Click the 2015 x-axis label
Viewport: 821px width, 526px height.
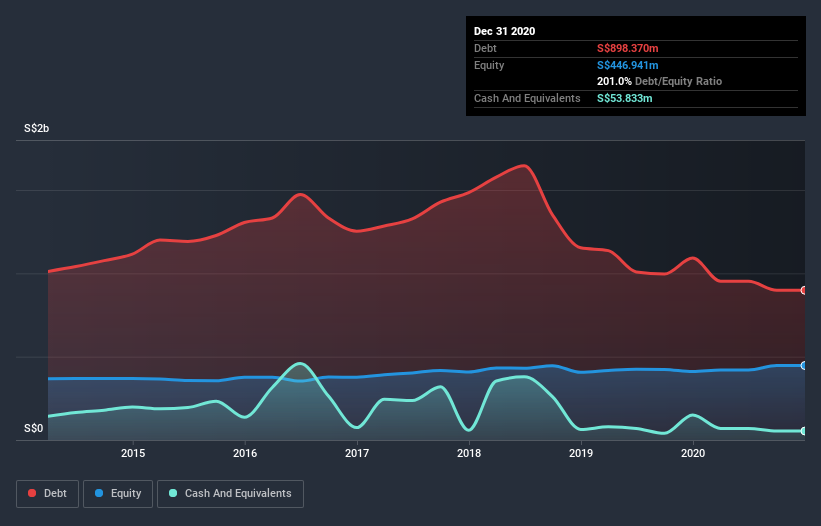[x=133, y=453]
